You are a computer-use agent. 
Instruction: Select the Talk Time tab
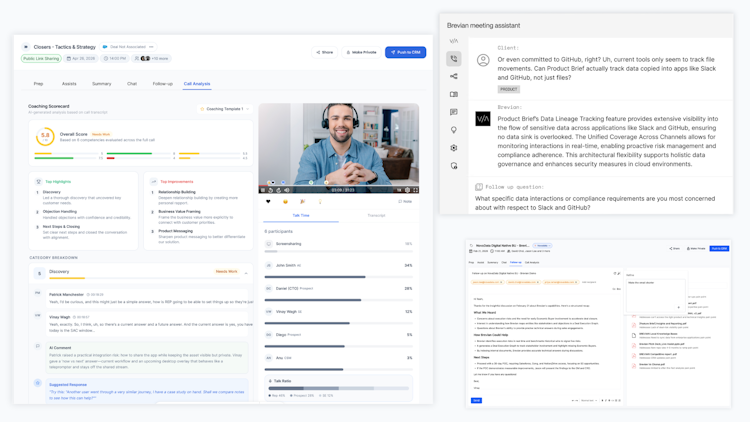(301, 215)
